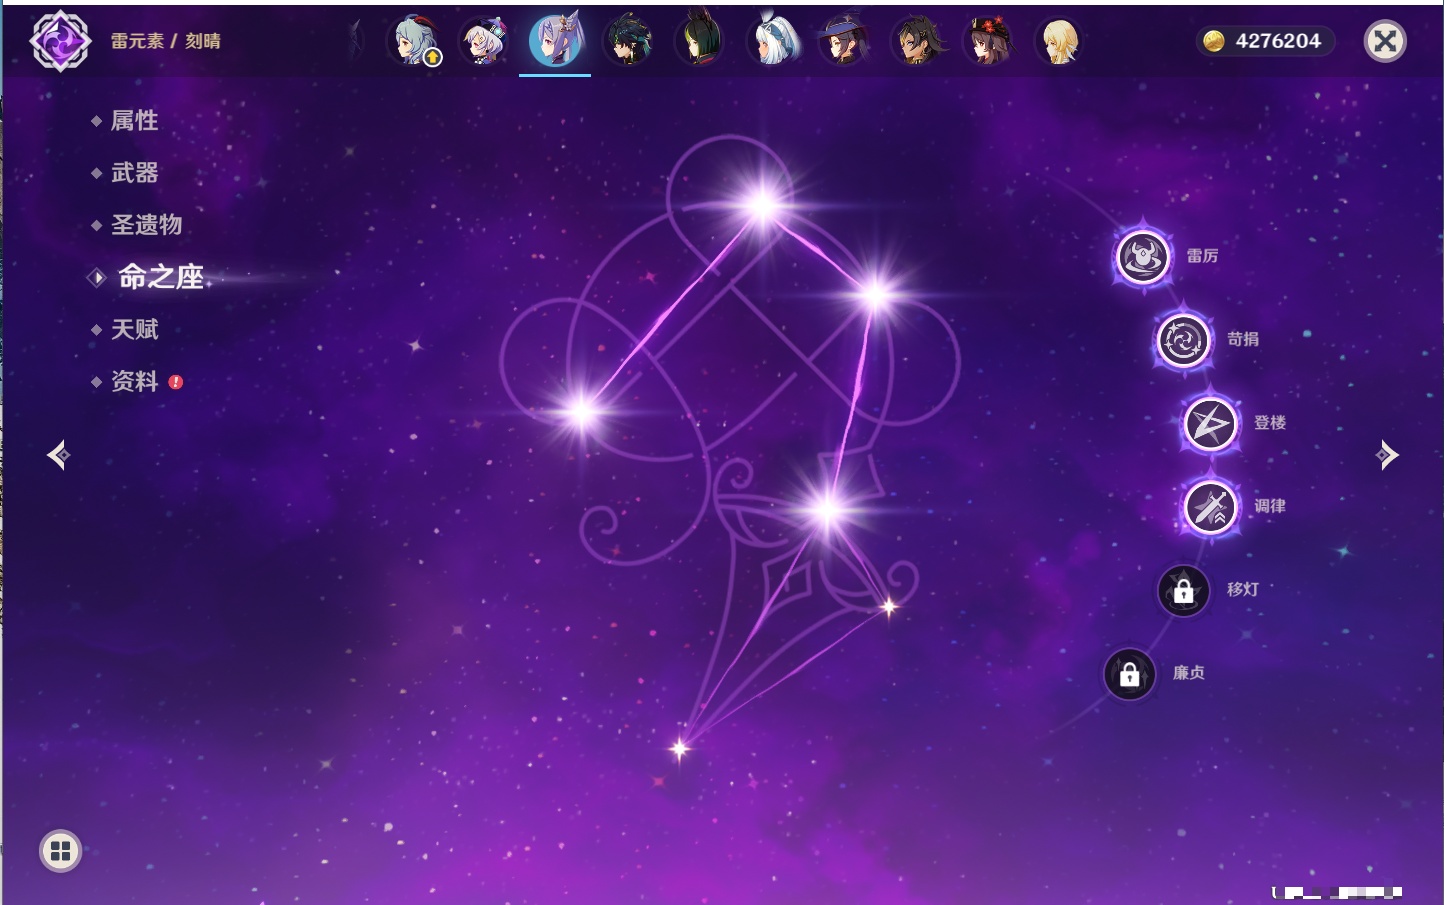Open the grid menu button bottom-left
Image resolution: width=1444 pixels, height=905 pixels.
point(60,851)
